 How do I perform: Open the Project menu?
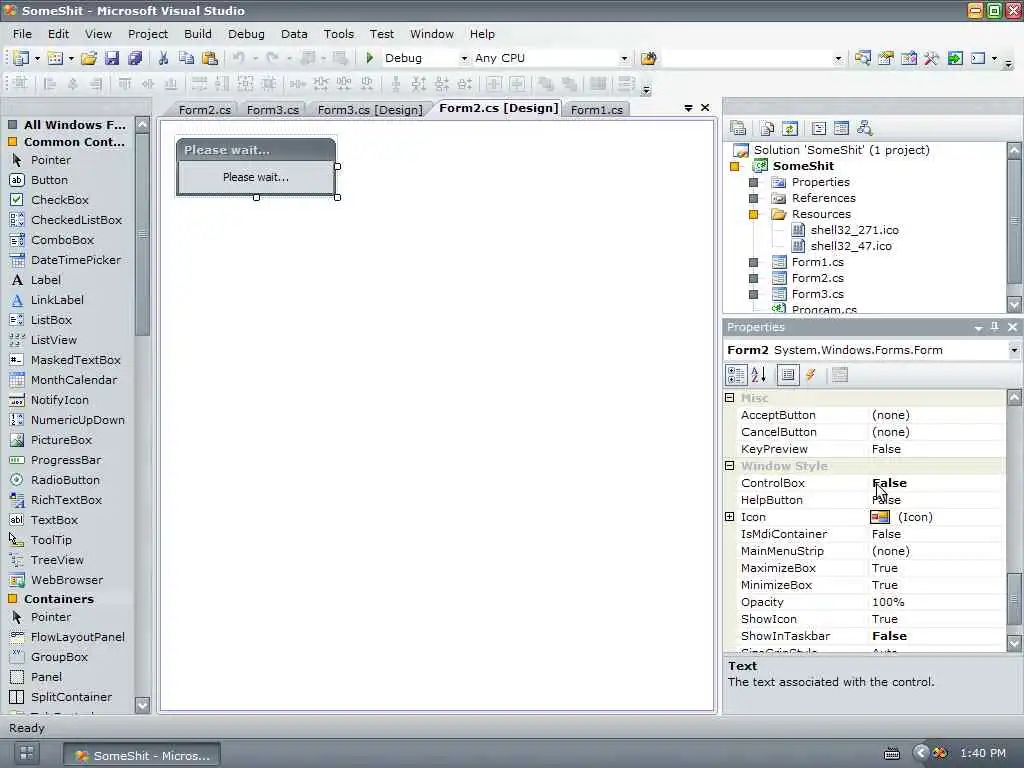(x=148, y=34)
